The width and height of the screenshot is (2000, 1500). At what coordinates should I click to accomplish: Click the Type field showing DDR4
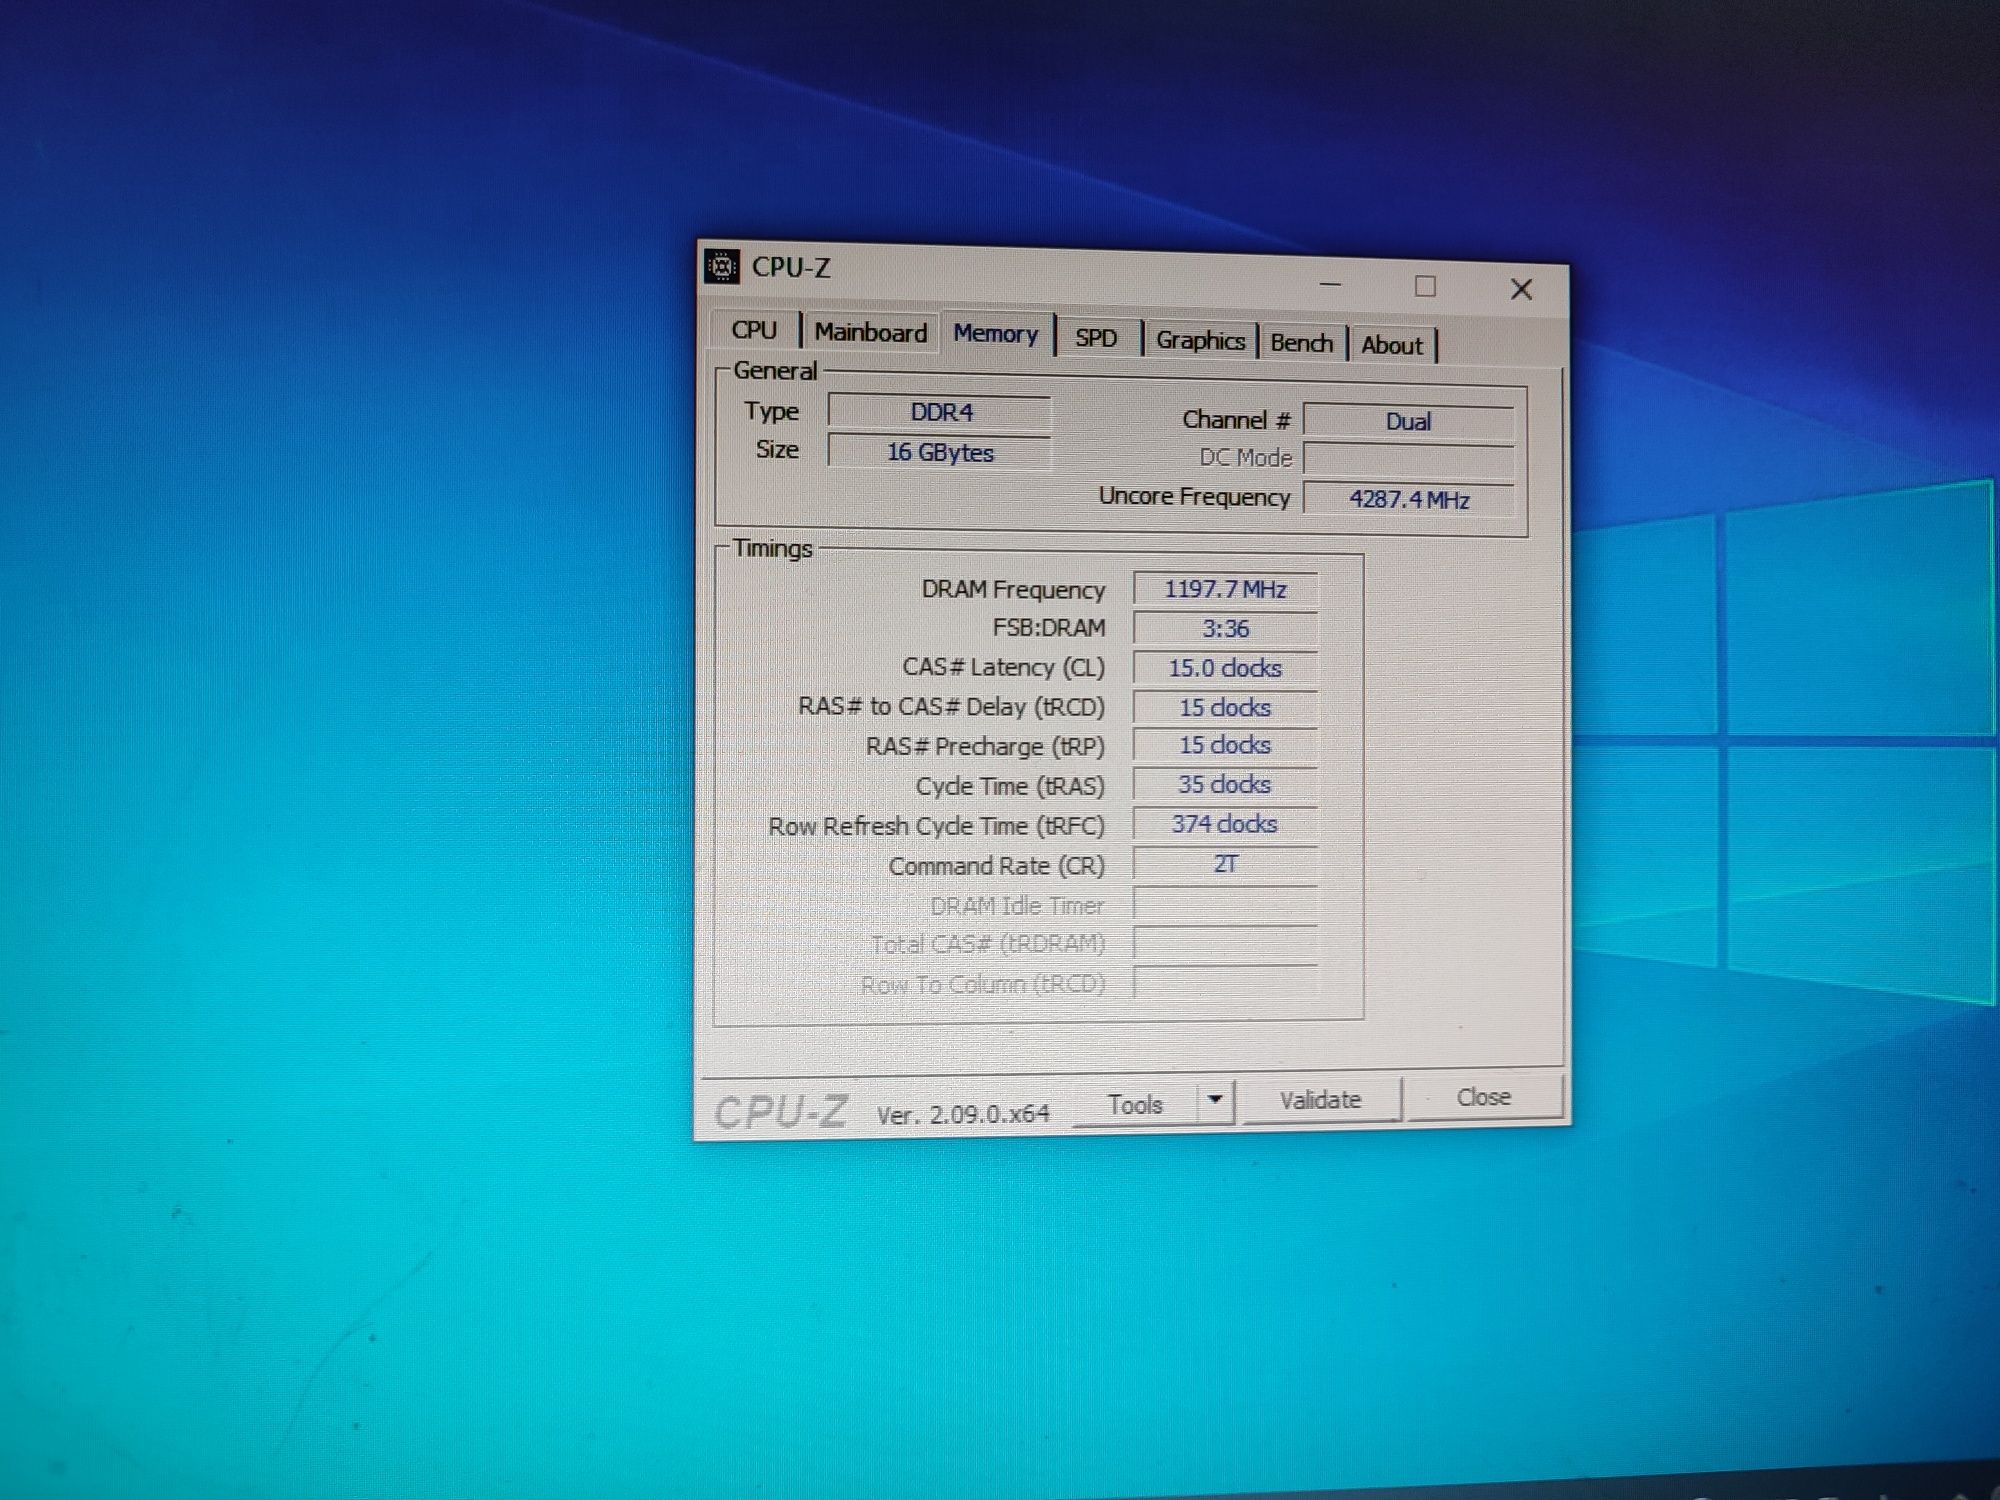tap(940, 412)
